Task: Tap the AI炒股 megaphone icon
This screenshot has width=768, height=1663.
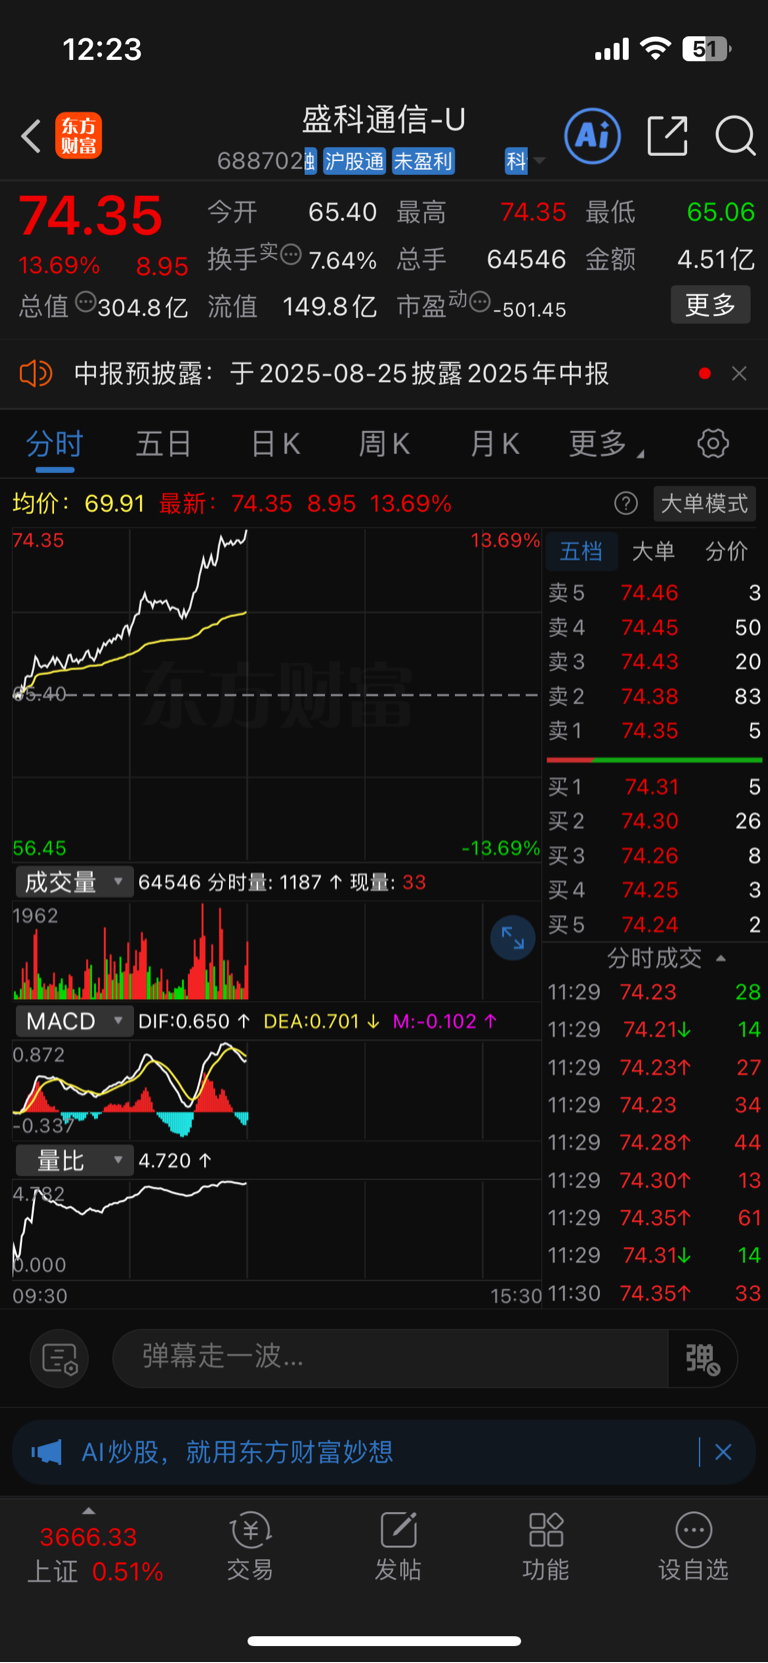Action: click(46, 1451)
